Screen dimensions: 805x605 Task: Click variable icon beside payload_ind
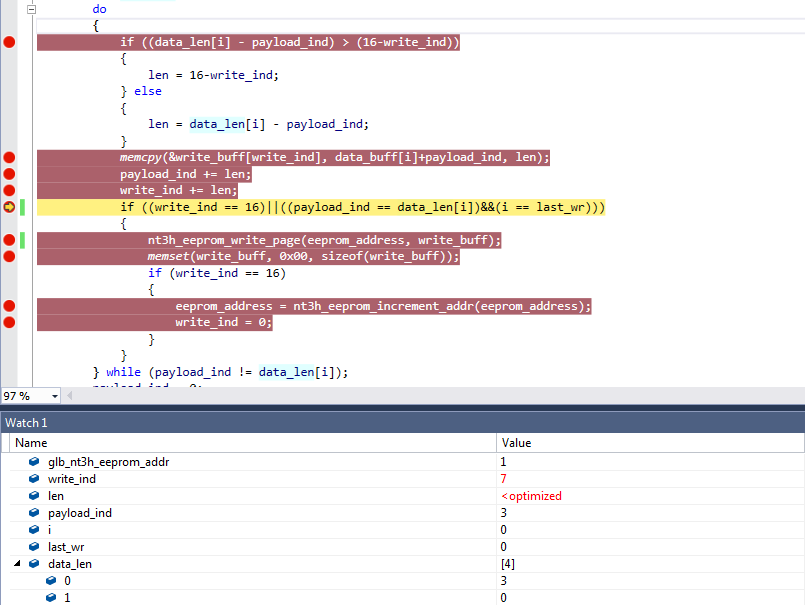[x=34, y=512]
